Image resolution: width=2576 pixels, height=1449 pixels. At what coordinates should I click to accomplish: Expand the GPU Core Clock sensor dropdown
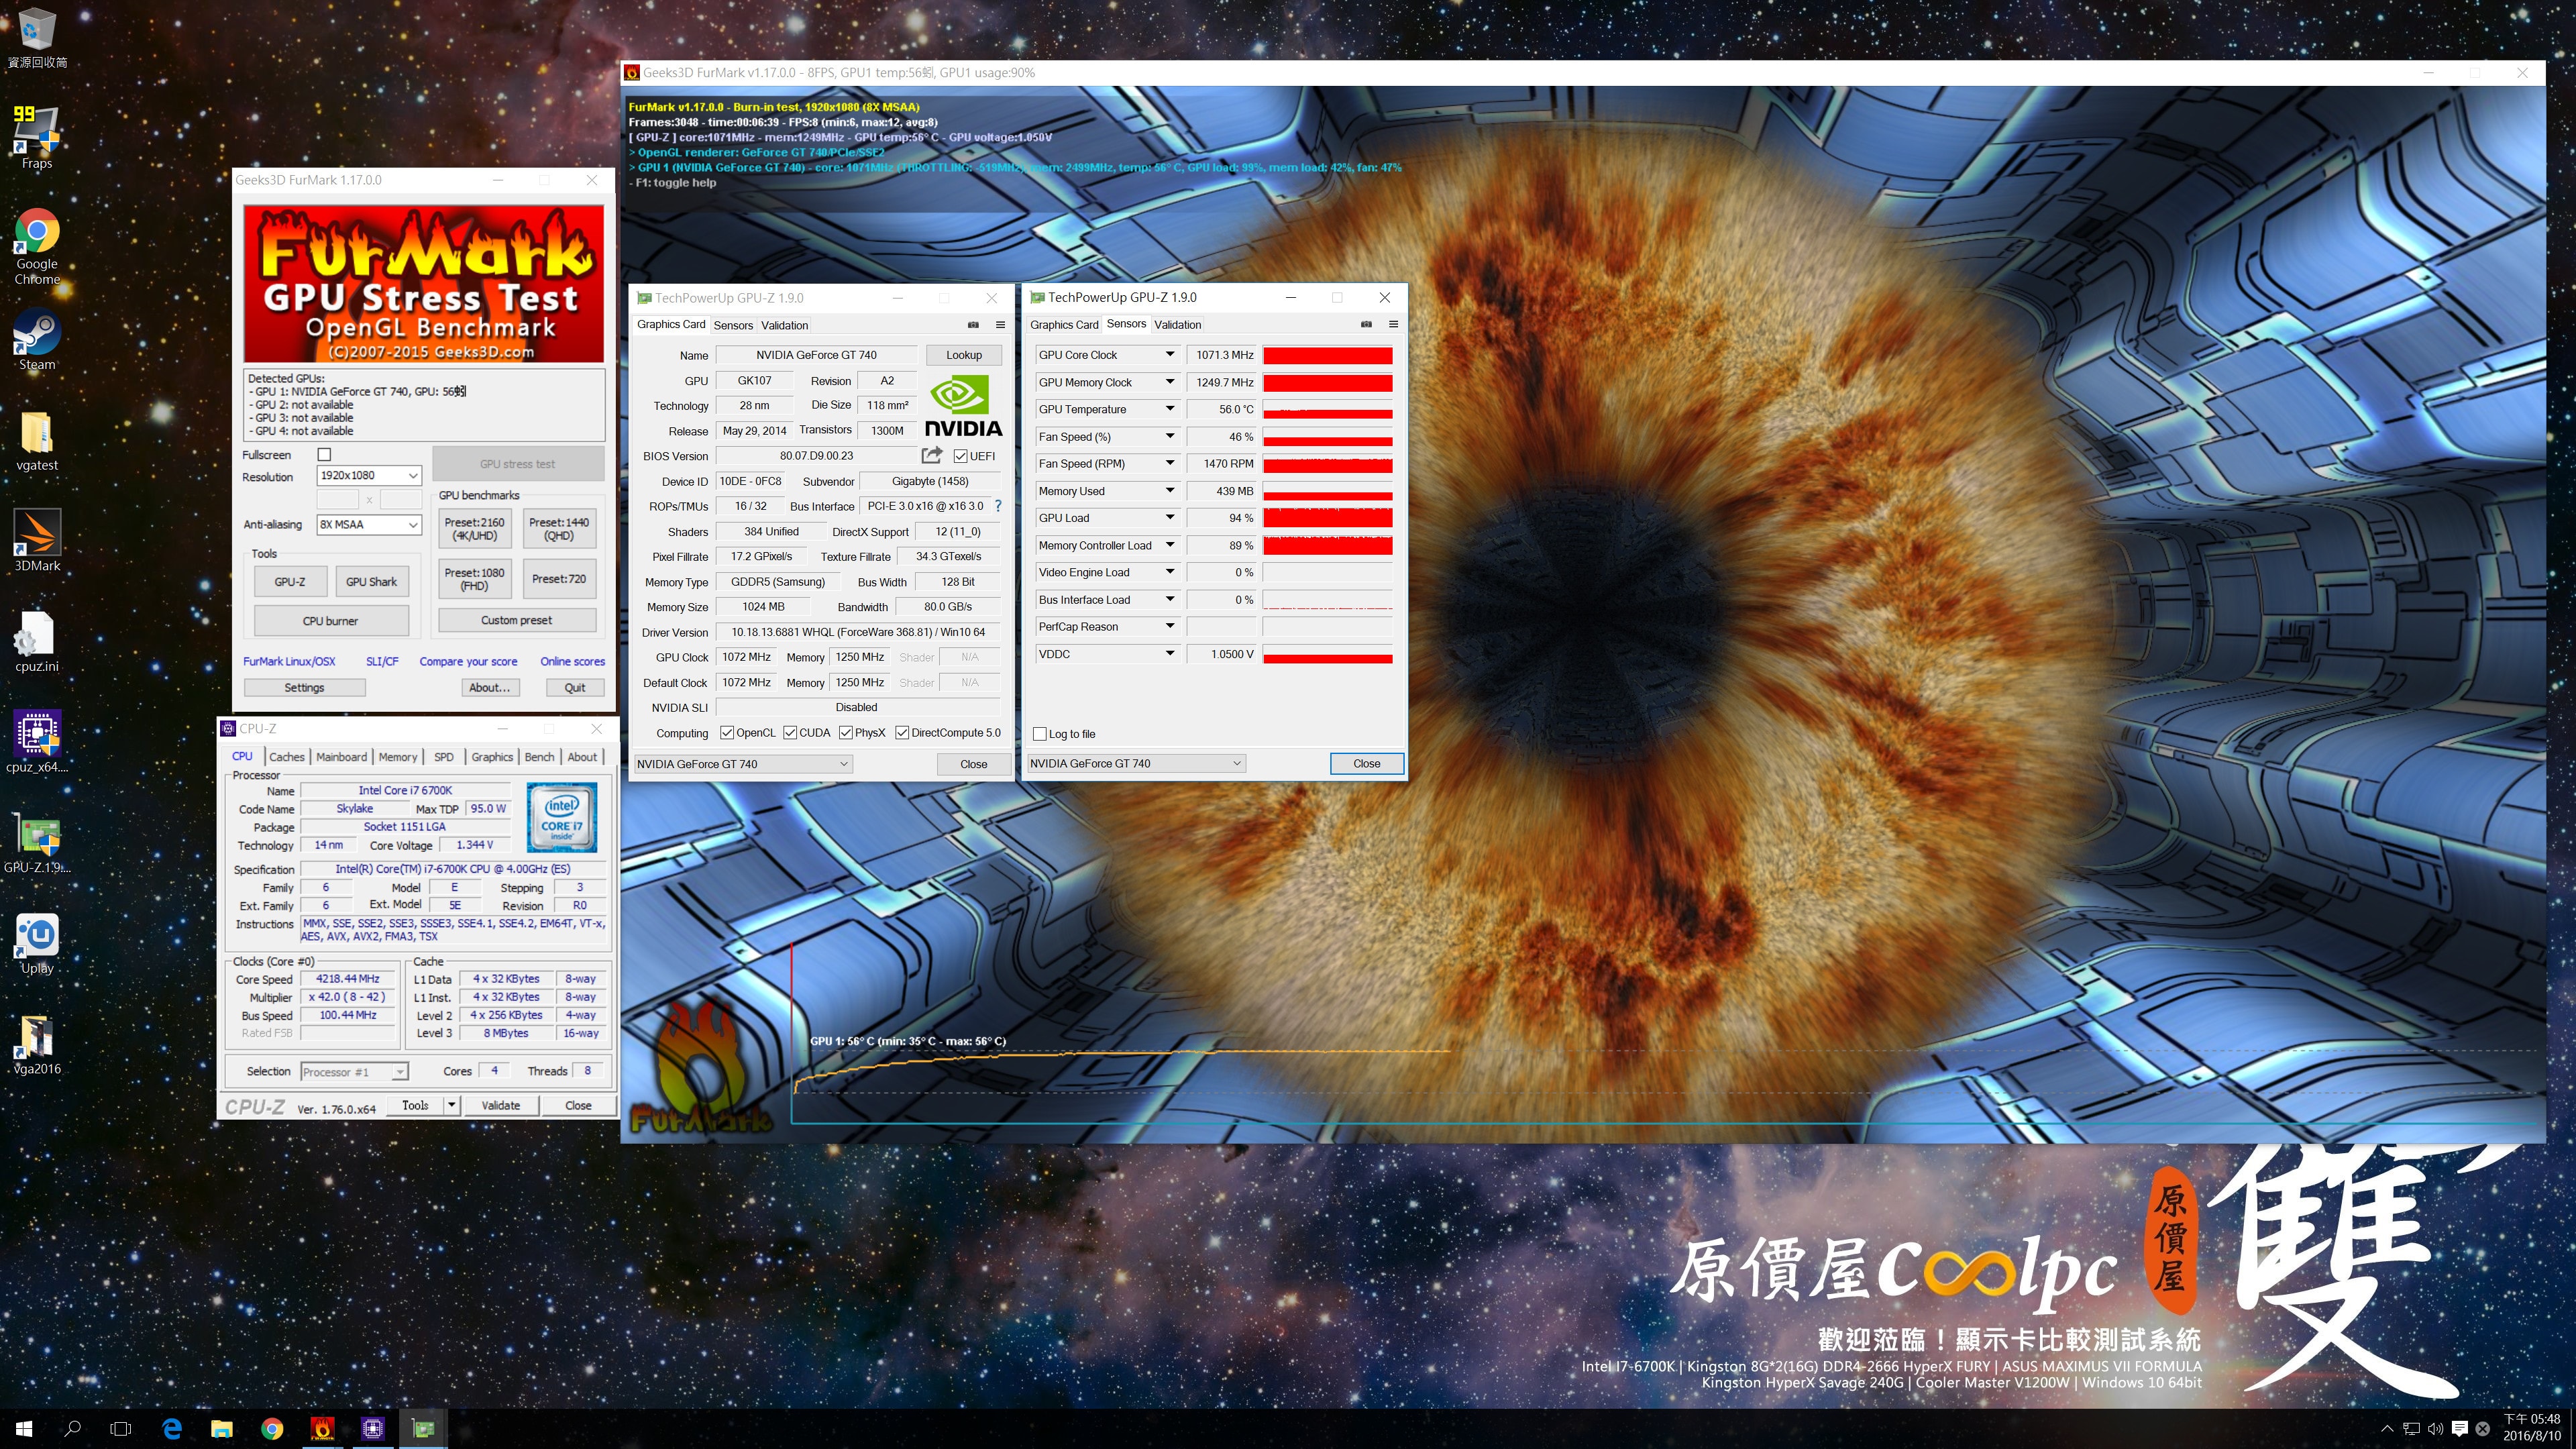(1169, 355)
